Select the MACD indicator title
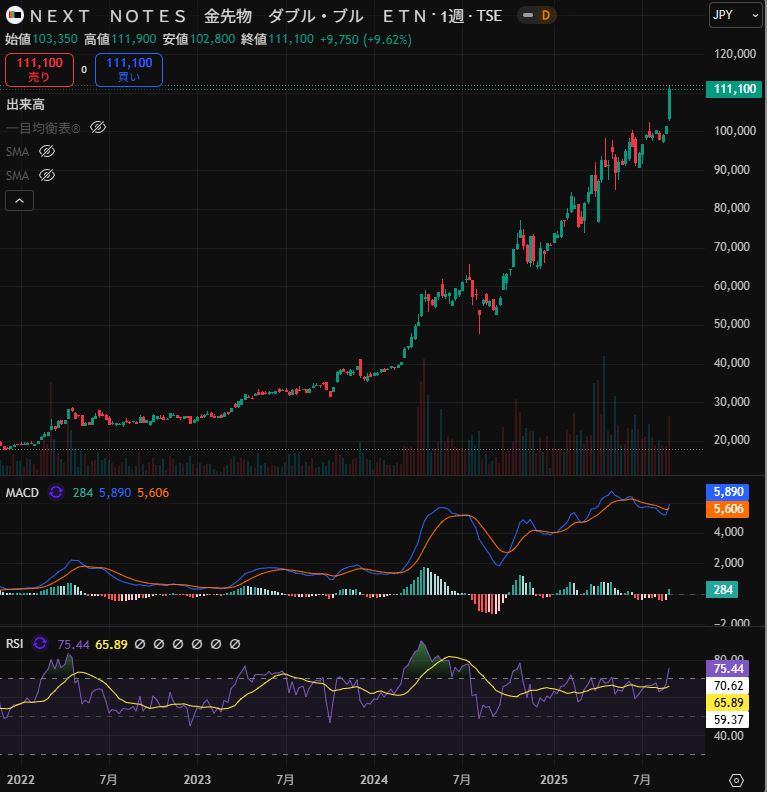The width and height of the screenshot is (767, 792). pos(22,492)
